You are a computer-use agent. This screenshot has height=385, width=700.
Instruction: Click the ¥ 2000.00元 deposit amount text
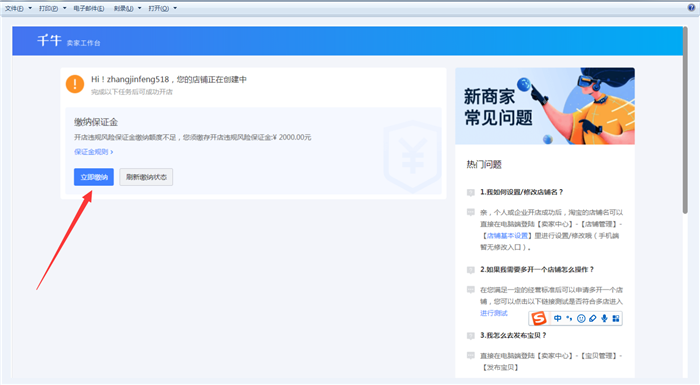[x=292, y=137]
